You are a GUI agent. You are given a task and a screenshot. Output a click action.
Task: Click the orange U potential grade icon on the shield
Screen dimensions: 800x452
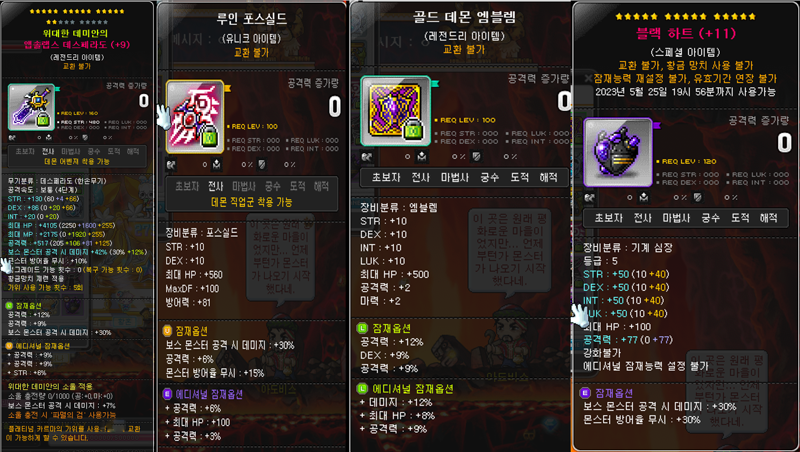tap(167, 331)
